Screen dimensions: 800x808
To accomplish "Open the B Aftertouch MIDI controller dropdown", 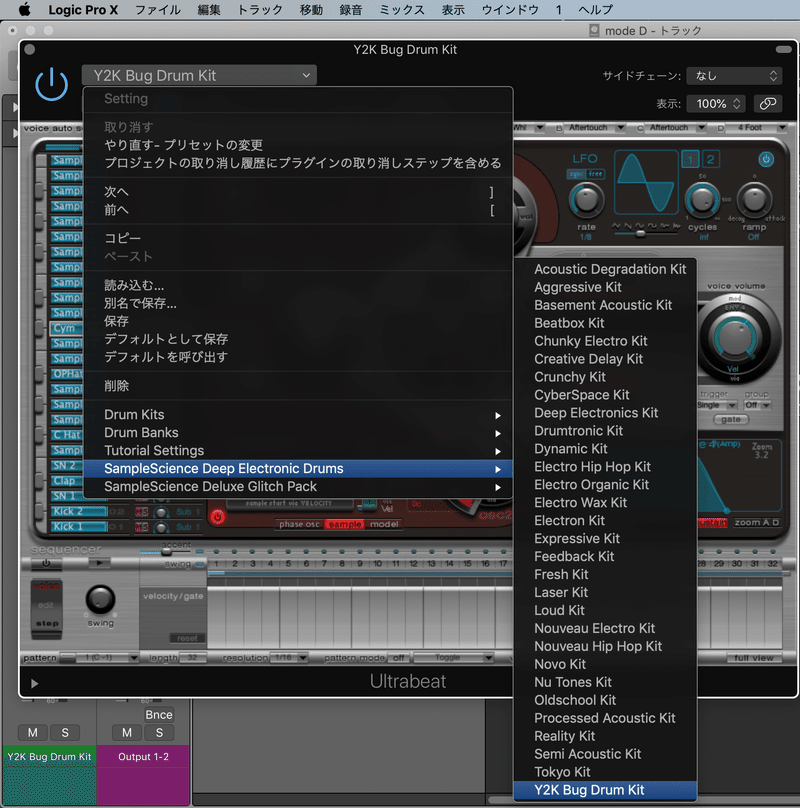I will (x=596, y=127).
